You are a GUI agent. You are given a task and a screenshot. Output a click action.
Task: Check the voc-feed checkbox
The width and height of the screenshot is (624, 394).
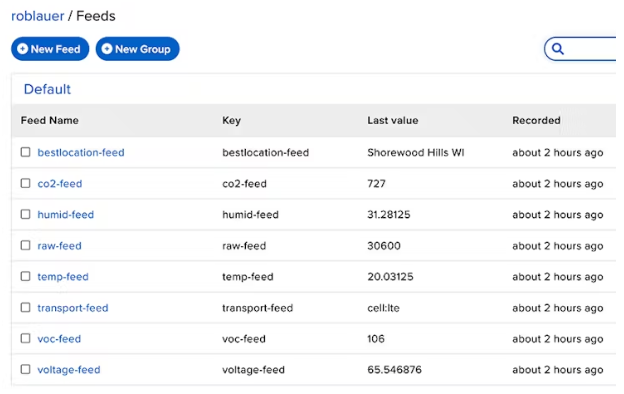point(25,338)
